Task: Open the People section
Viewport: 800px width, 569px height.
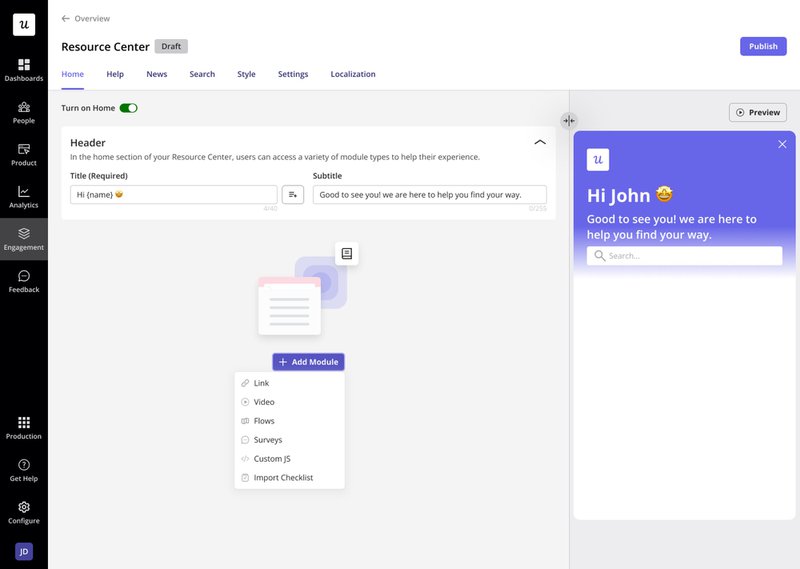Action: point(24,113)
